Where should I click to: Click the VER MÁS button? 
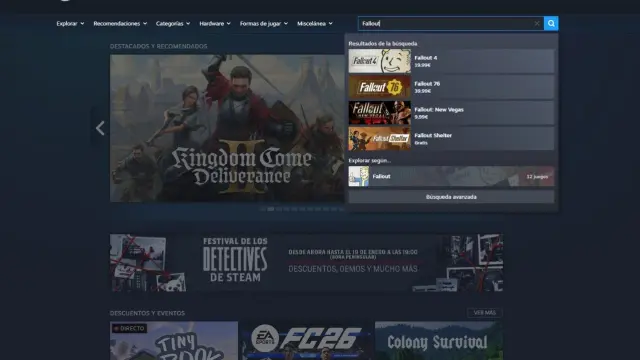[484, 313]
